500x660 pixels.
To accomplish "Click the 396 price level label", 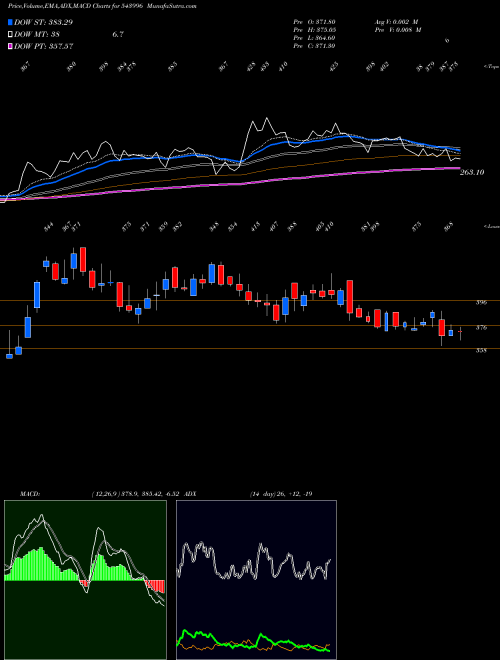I will pyautogui.click(x=481, y=302).
